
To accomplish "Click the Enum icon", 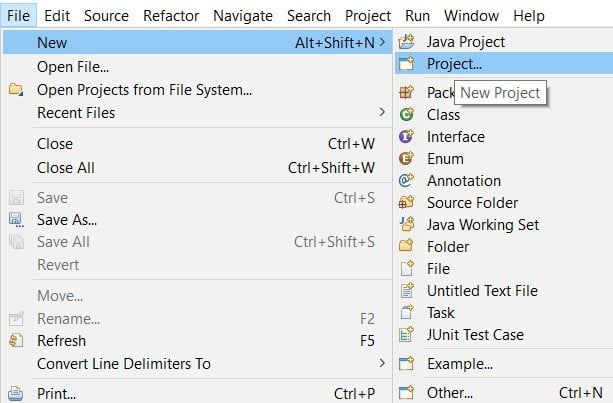I will point(406,158).
